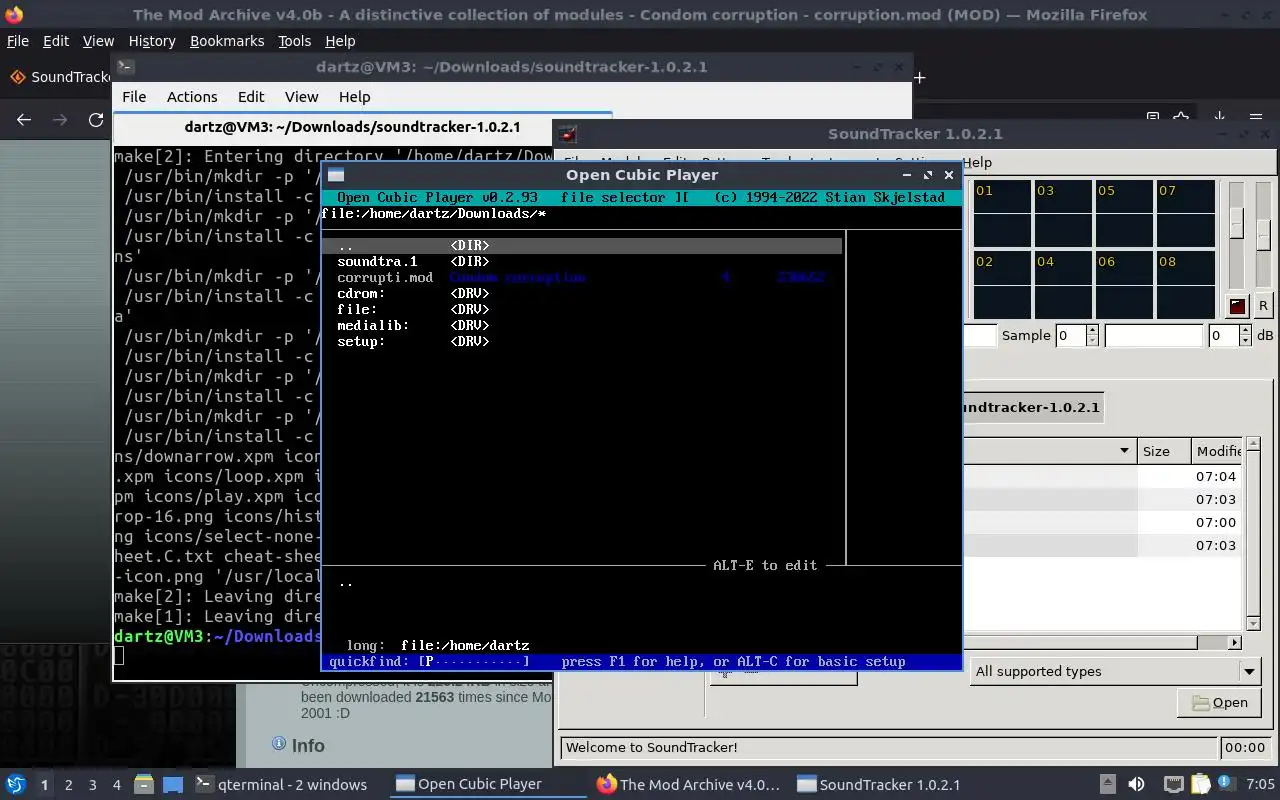
Task: Click the file list vertical scrollbar
Action: point(1254,534)
